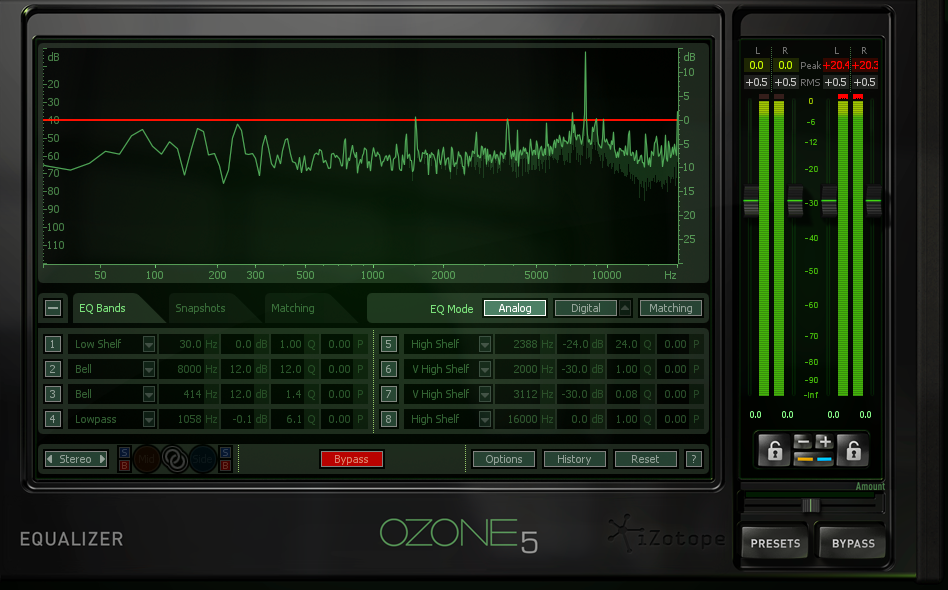Bypass the Side channel B button
This screenshot has width=948, height=590.
pos(226,465)
